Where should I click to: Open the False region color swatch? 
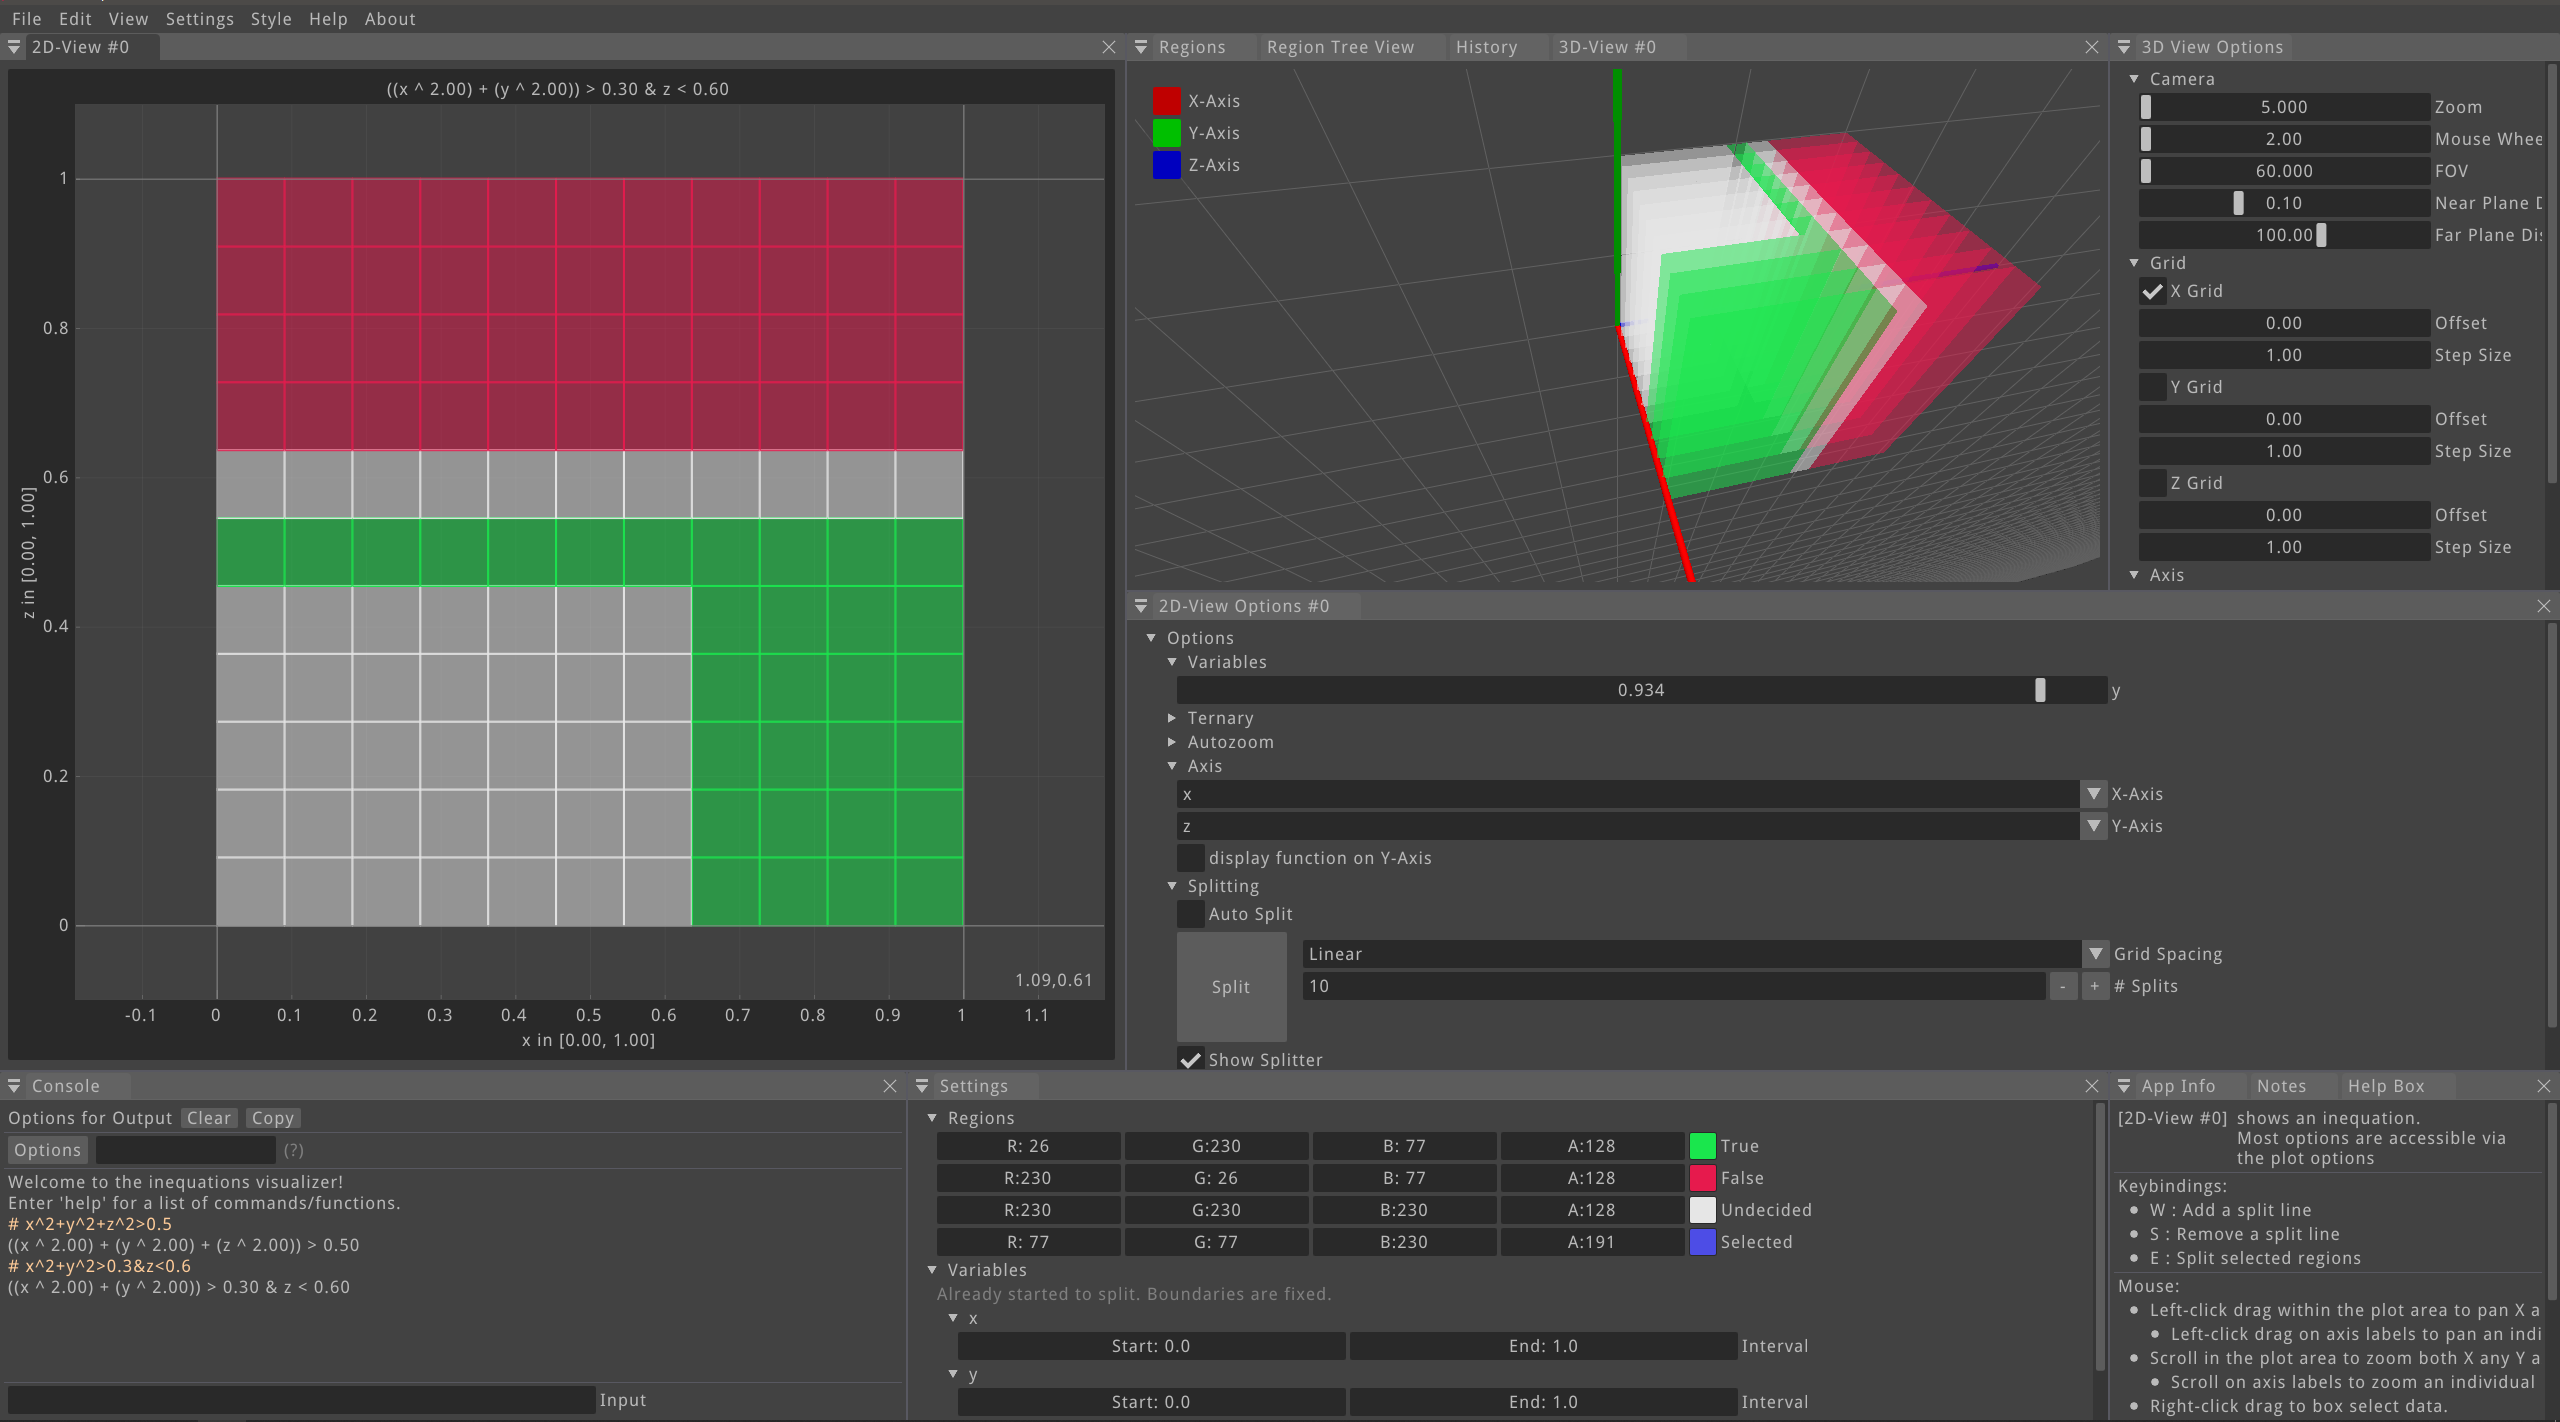(x=1703, y=1178)
